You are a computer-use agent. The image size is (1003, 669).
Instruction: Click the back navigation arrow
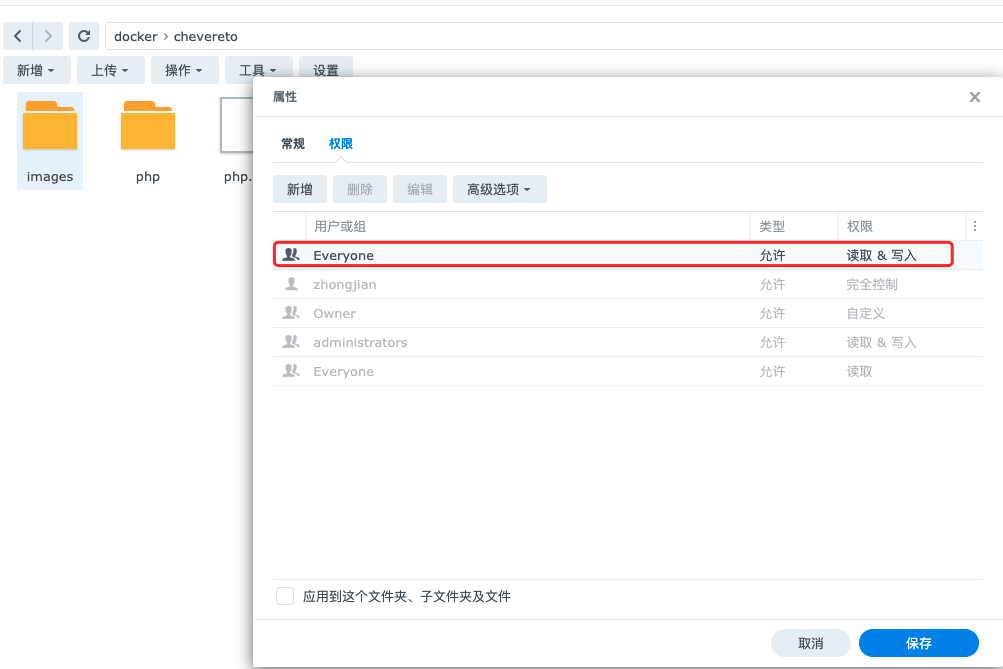18,37
